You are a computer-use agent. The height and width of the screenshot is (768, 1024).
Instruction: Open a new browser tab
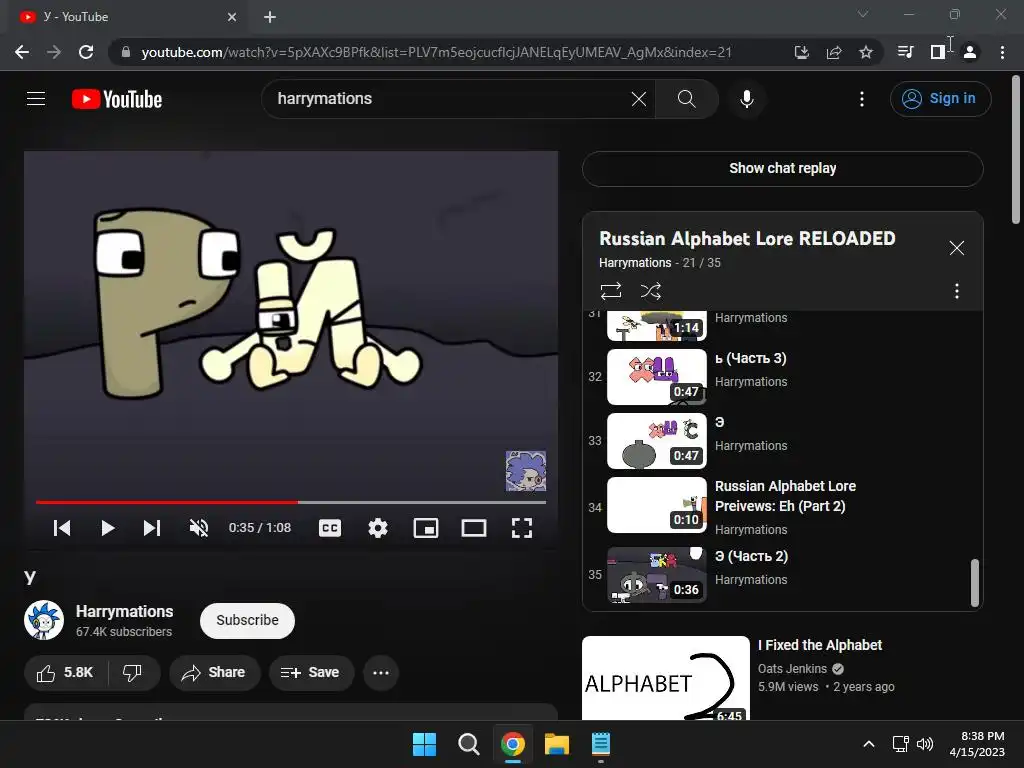click(270, 17)
